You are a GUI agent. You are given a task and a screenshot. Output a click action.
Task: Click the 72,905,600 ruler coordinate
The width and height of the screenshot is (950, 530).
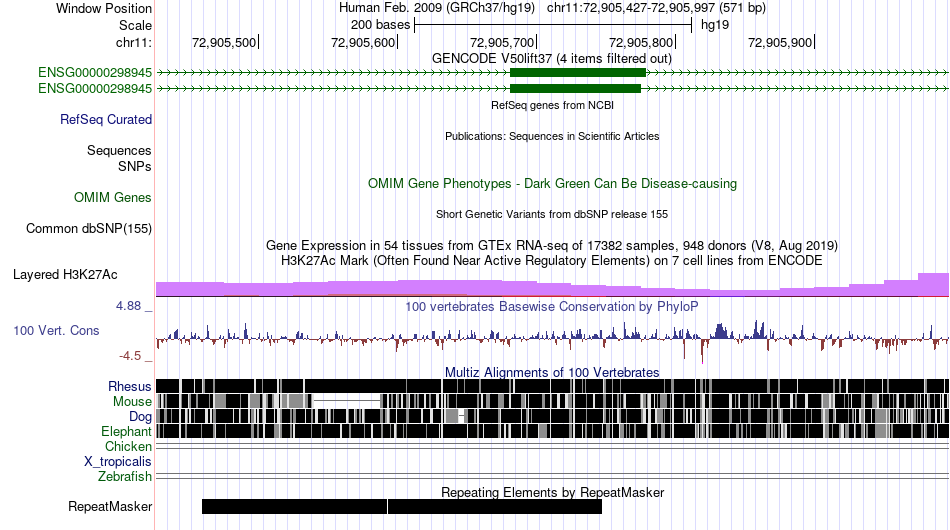click(x=363, y=43)
